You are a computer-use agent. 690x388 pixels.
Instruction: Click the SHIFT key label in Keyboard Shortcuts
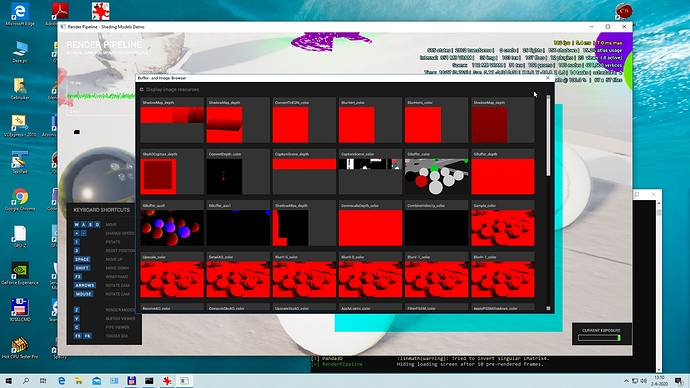tap(82, 268)
